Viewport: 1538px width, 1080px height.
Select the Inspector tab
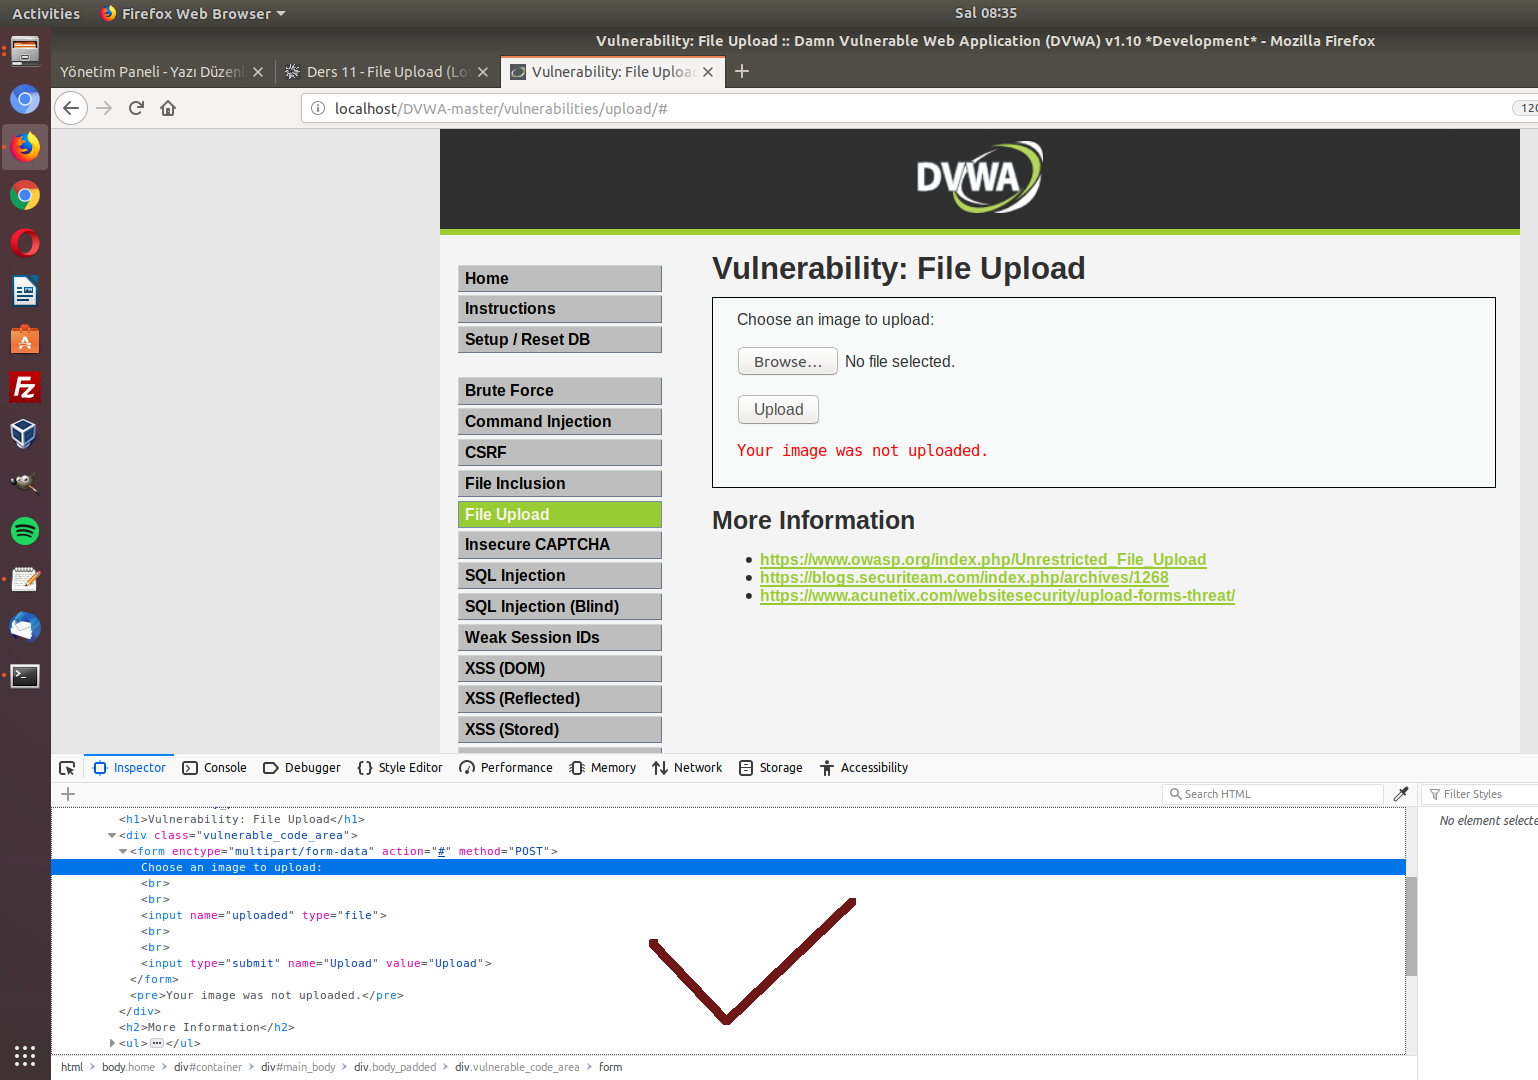coord(129,768)
